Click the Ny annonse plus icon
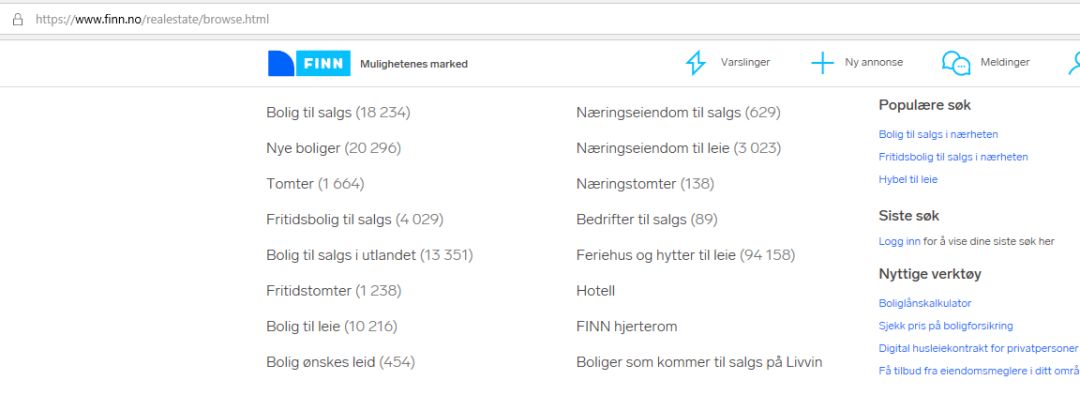Viewport: 1080px width, 411px height. [822, 63]
